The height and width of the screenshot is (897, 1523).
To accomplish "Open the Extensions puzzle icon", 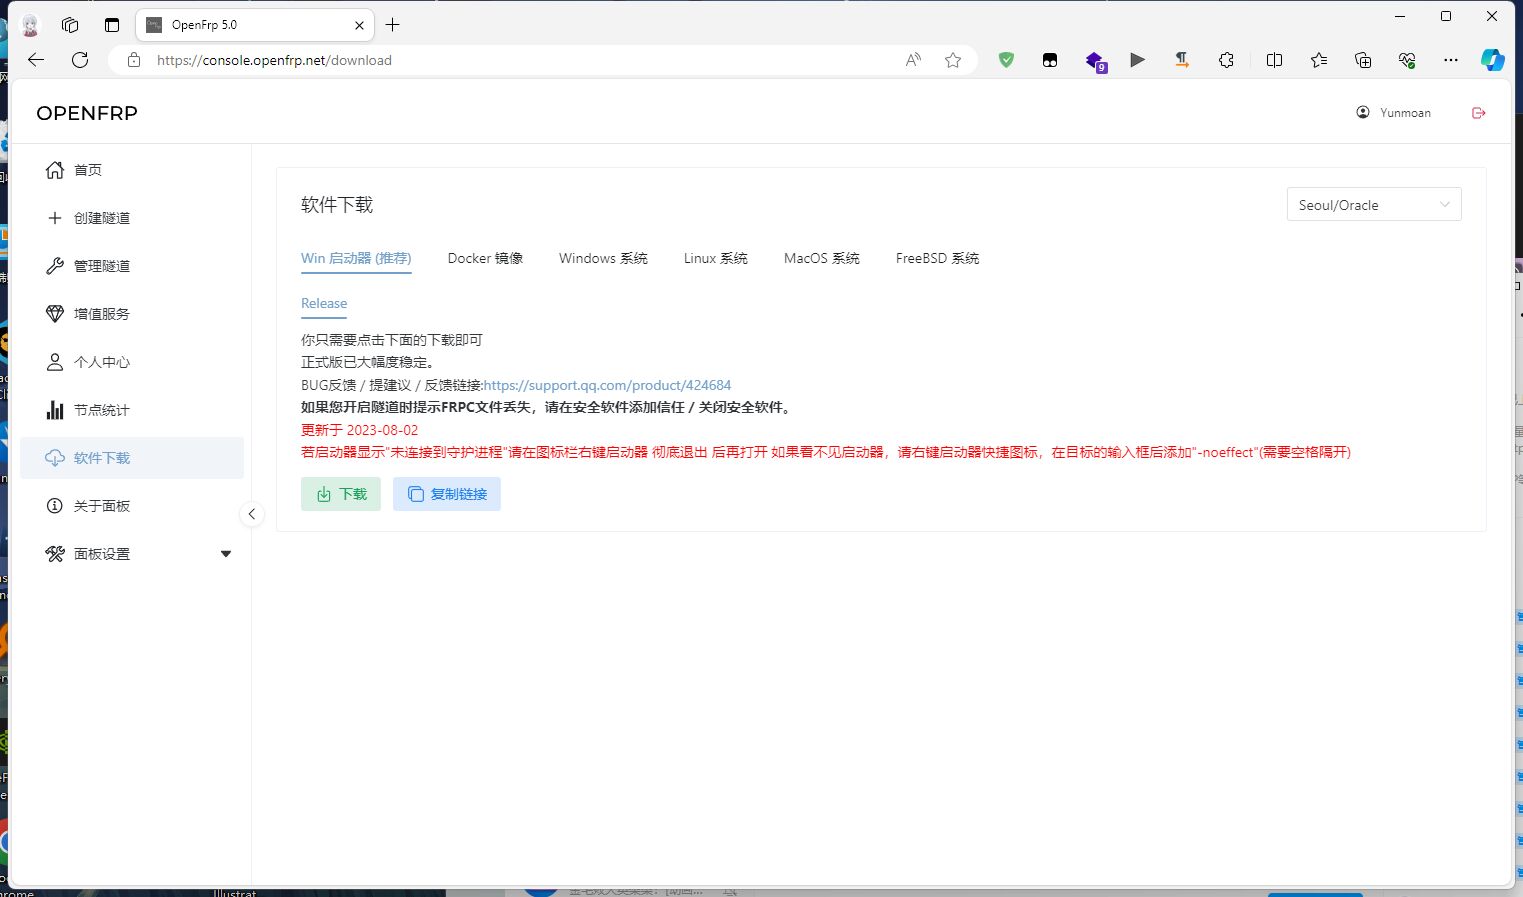I will 1226,60.
